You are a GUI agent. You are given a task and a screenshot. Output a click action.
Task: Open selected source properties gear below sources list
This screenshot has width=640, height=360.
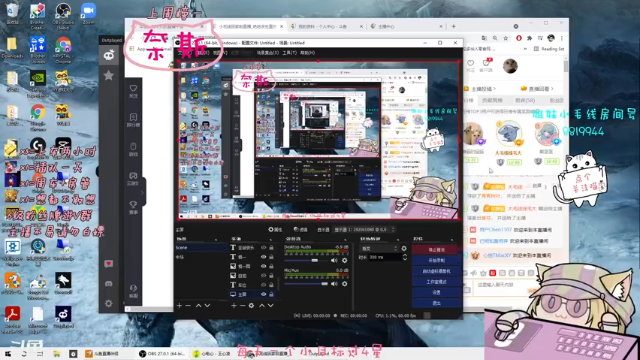251,305
